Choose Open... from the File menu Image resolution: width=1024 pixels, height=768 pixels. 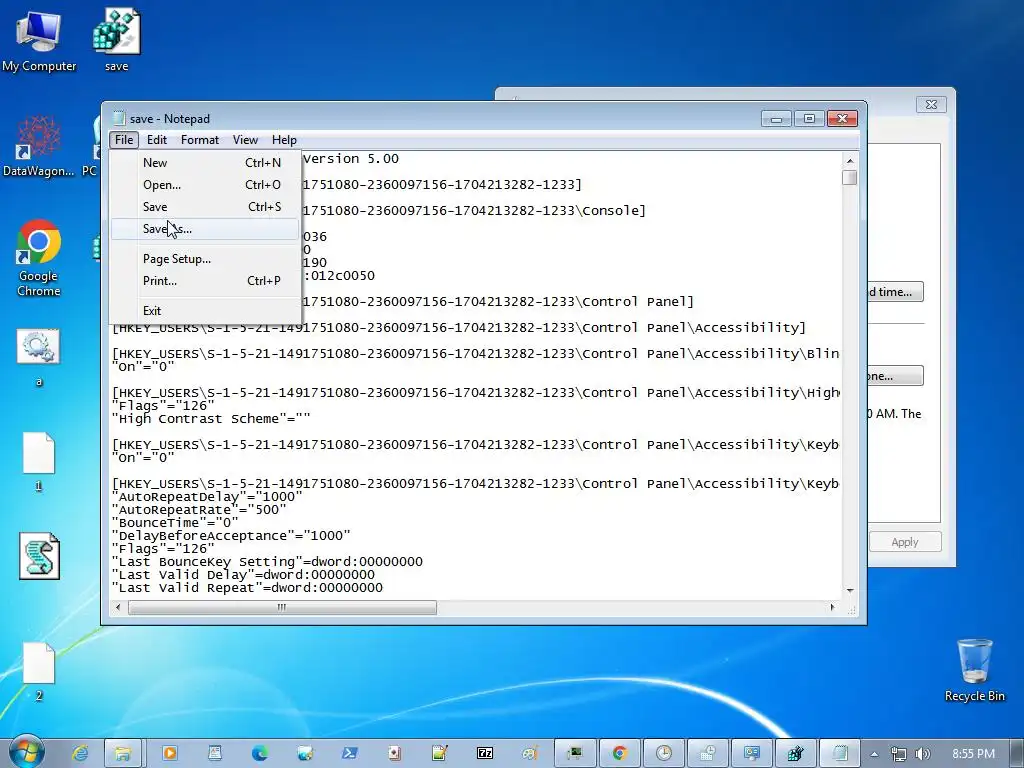[205, 185]
